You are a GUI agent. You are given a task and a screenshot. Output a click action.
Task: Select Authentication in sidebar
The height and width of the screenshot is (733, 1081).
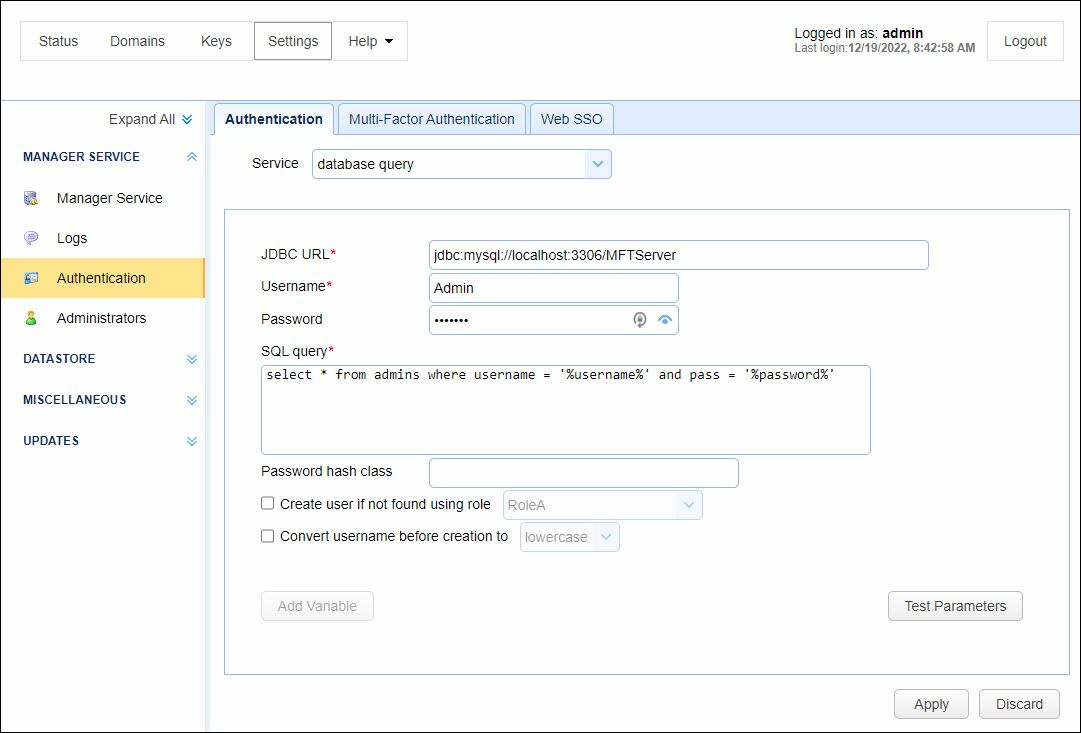click(x=103, y=278)
